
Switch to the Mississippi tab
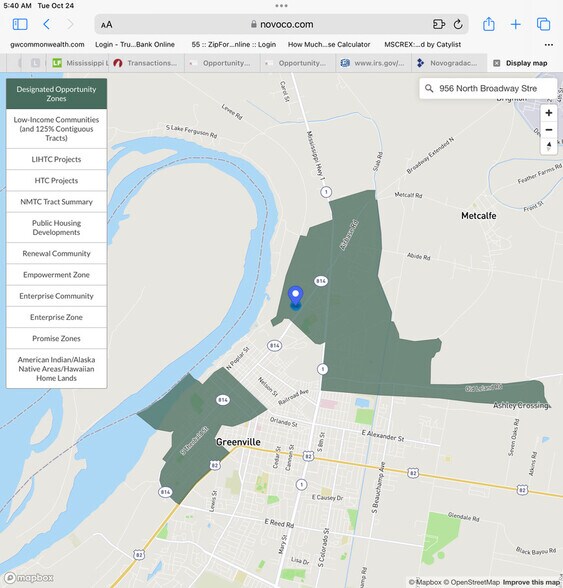pyautogui.click(x=80, y=63)
